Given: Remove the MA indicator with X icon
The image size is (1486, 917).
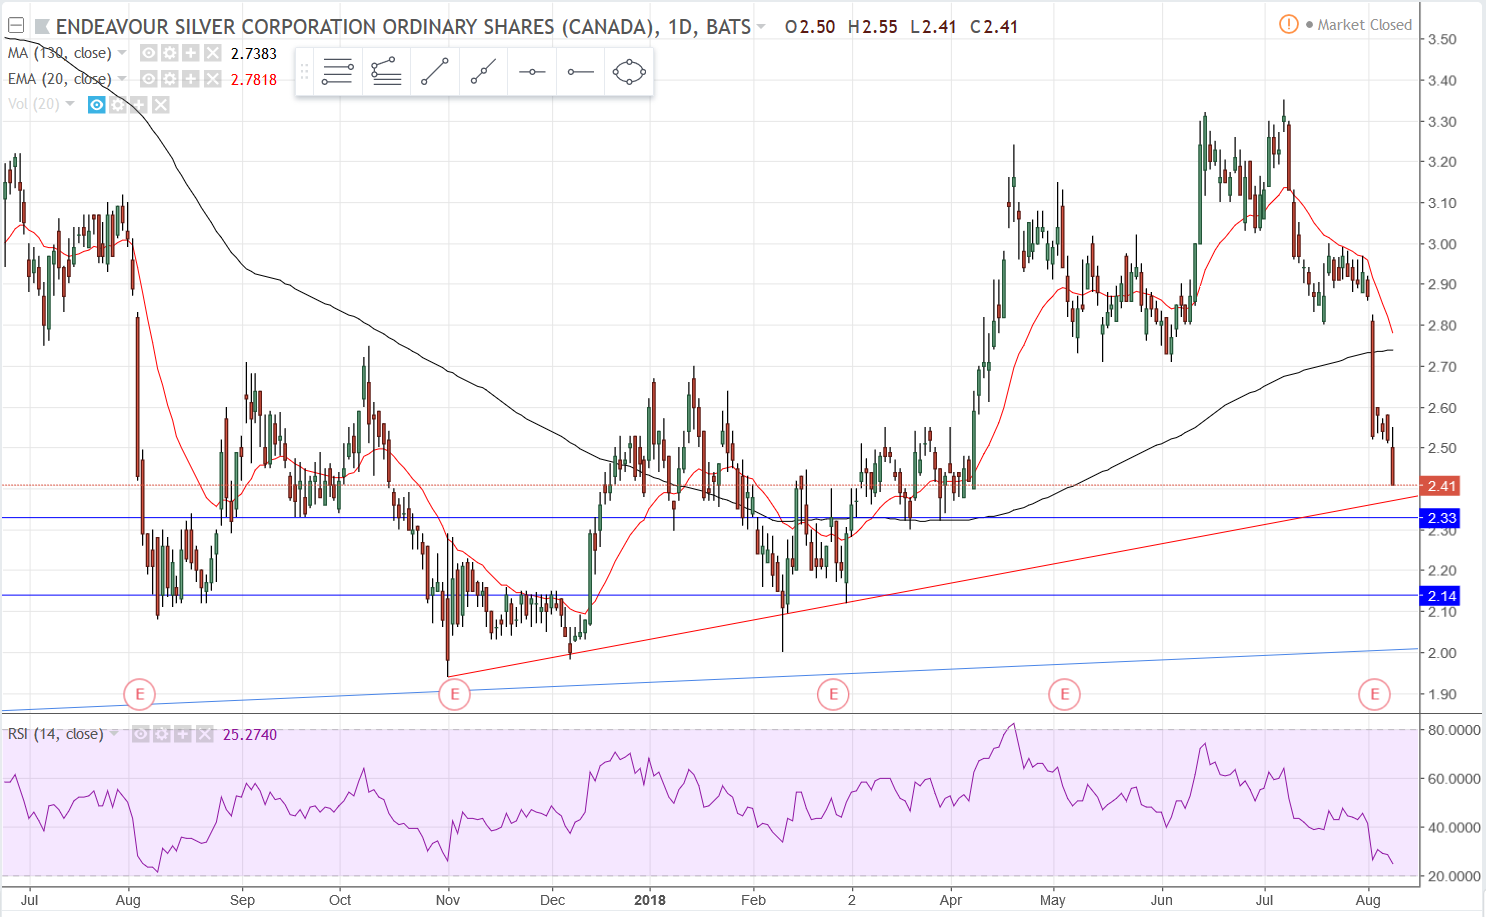Looking at the screenshot, I should click(x=212, y=53).
